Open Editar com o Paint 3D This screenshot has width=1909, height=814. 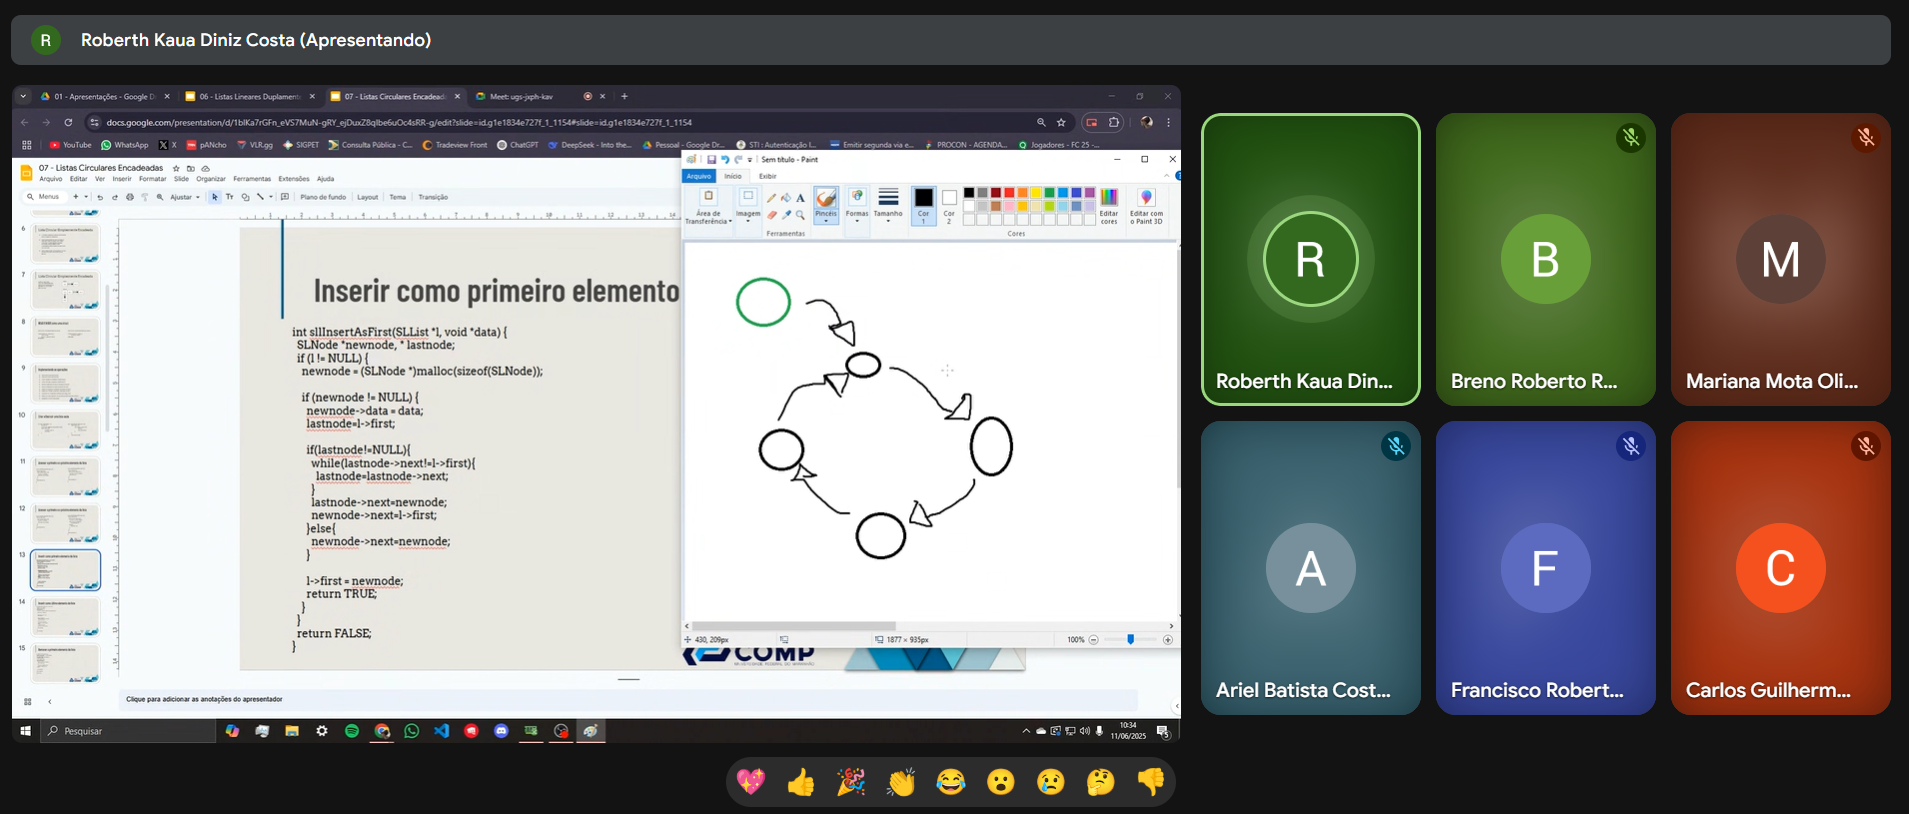click(1146, 206)
